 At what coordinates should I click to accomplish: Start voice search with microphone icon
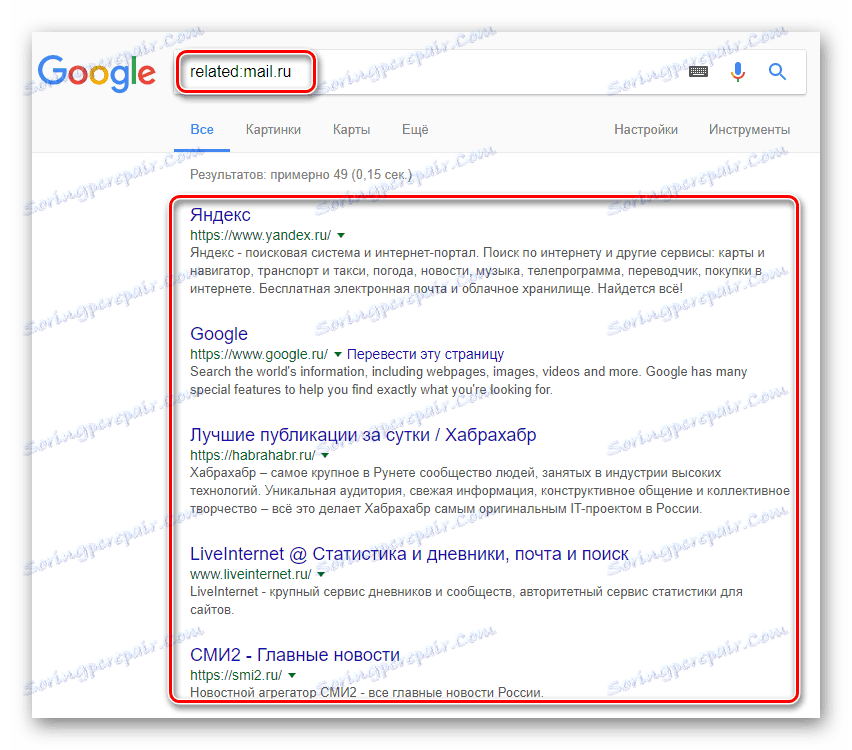click(x=737, y=72)
